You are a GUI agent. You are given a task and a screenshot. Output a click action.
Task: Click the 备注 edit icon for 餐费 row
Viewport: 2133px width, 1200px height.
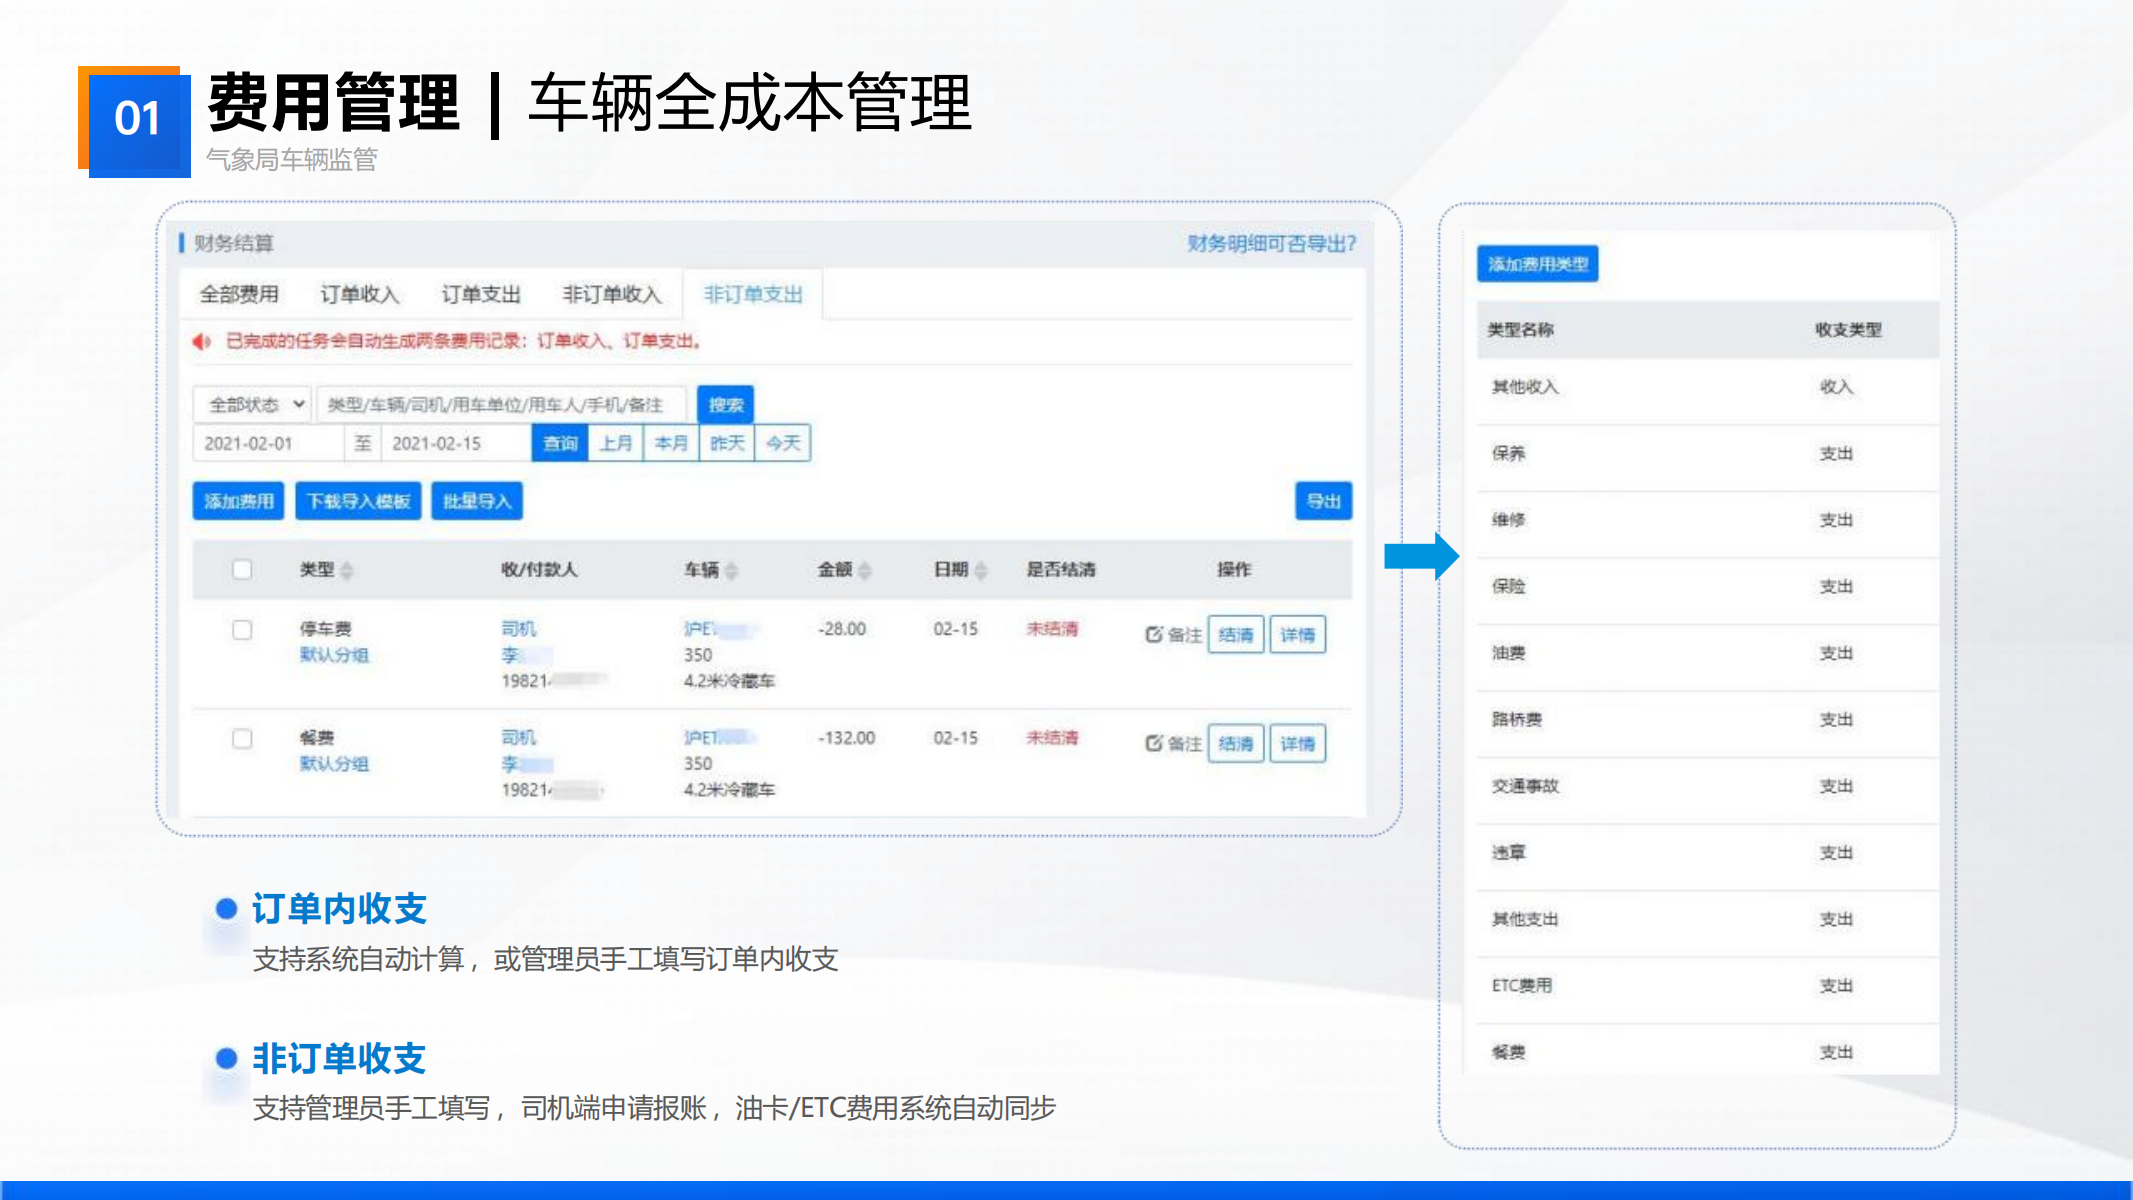pos(1154,743)
